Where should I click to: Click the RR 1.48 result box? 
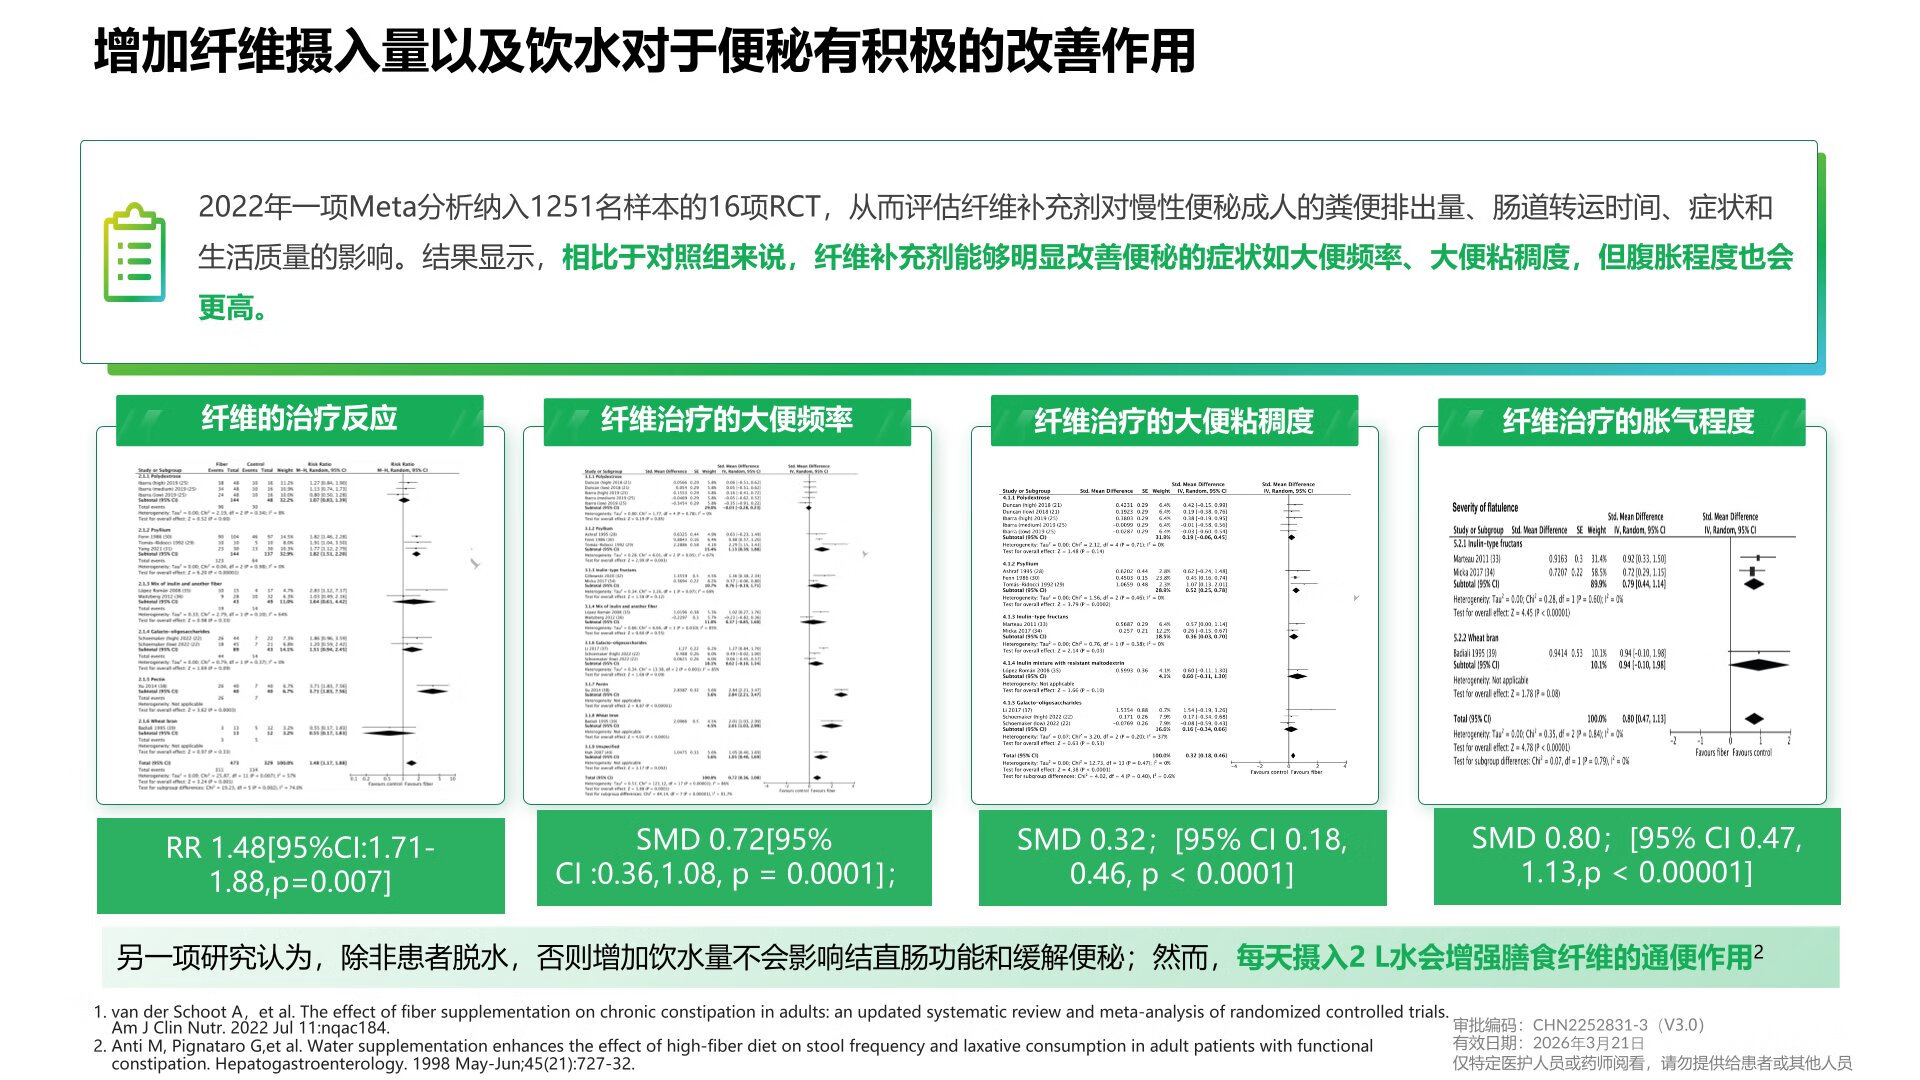click(x=300, y=865)
